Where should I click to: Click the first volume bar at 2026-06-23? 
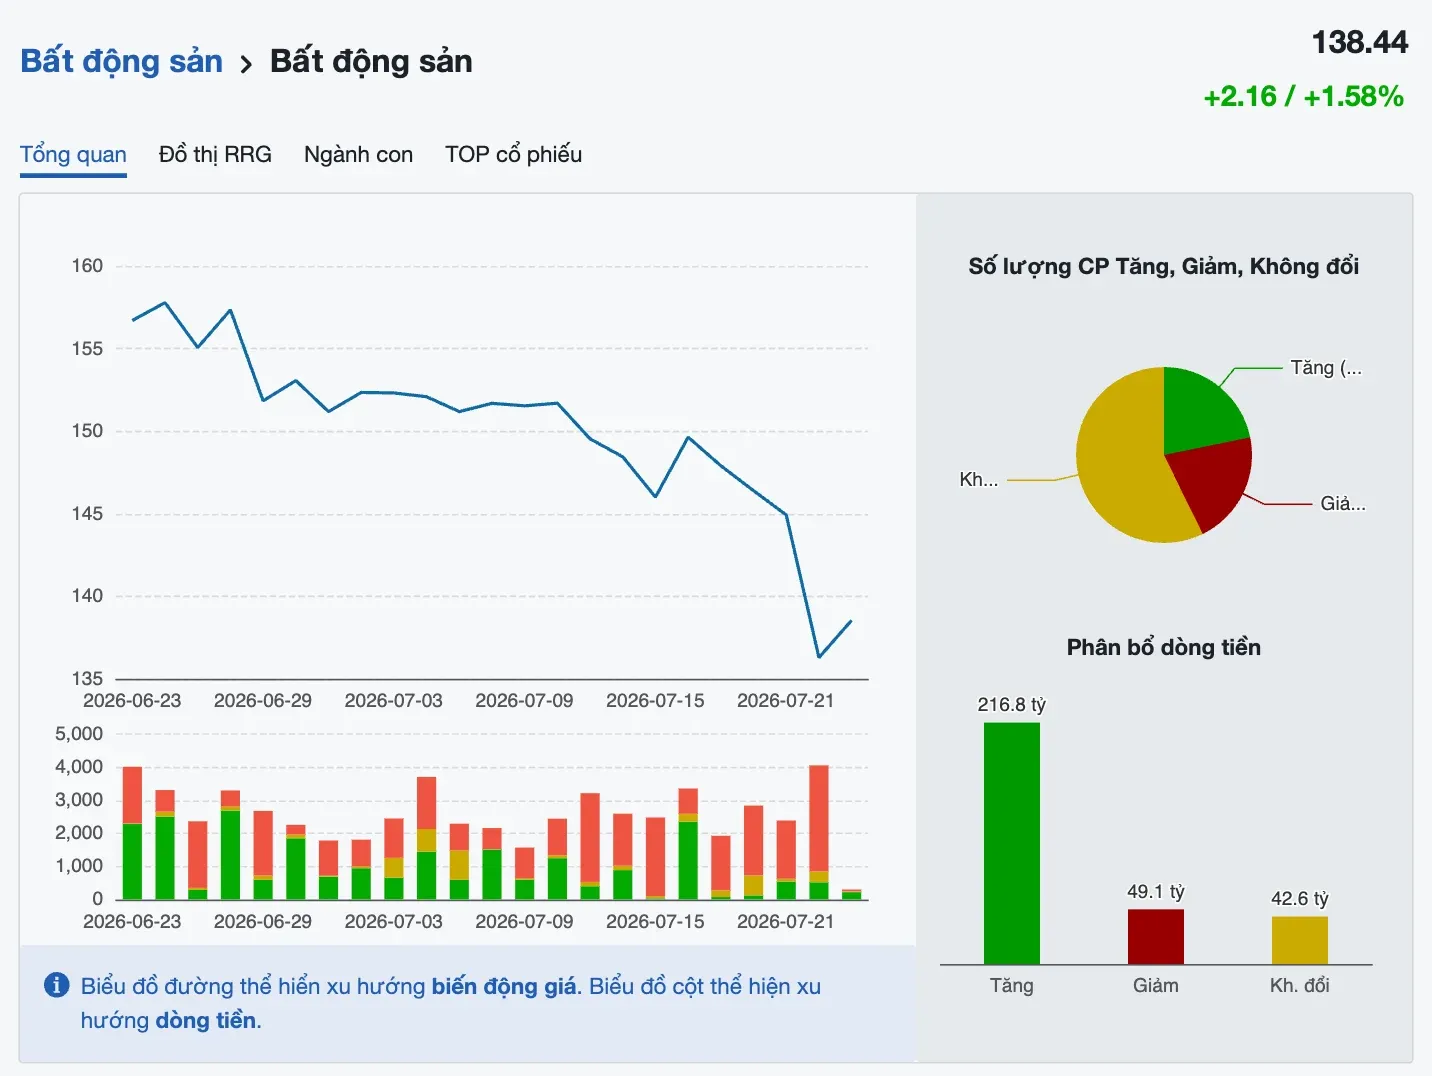pyautogui.click(x=132, y=833)
